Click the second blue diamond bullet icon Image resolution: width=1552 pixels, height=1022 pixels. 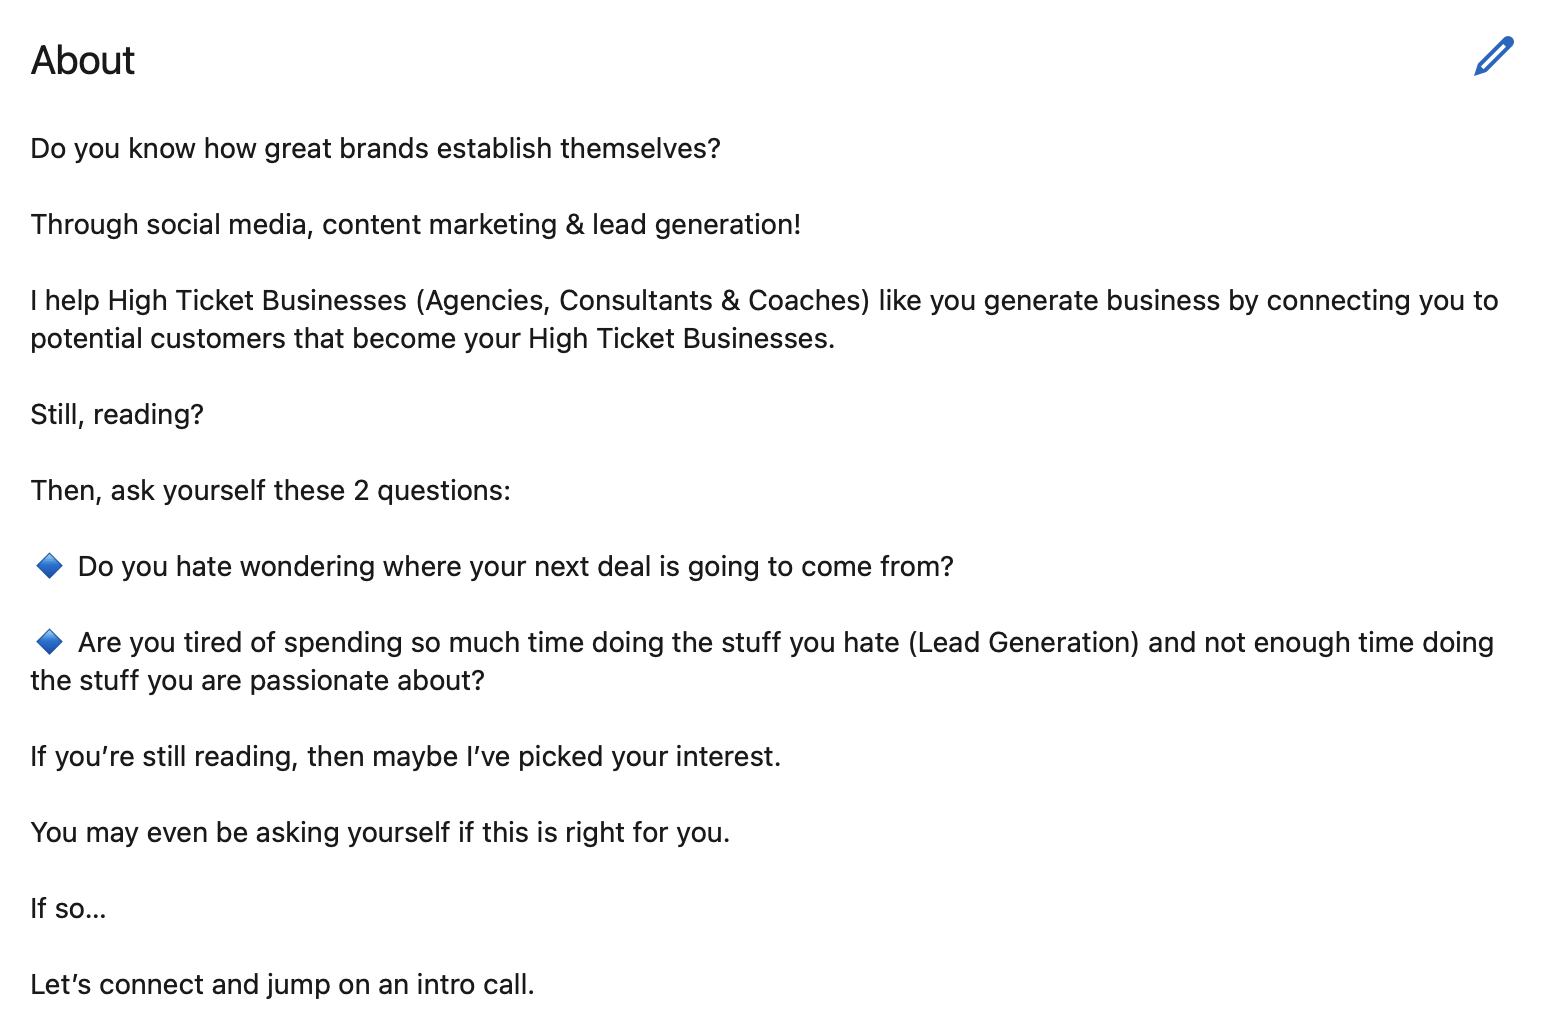point(49,642)
